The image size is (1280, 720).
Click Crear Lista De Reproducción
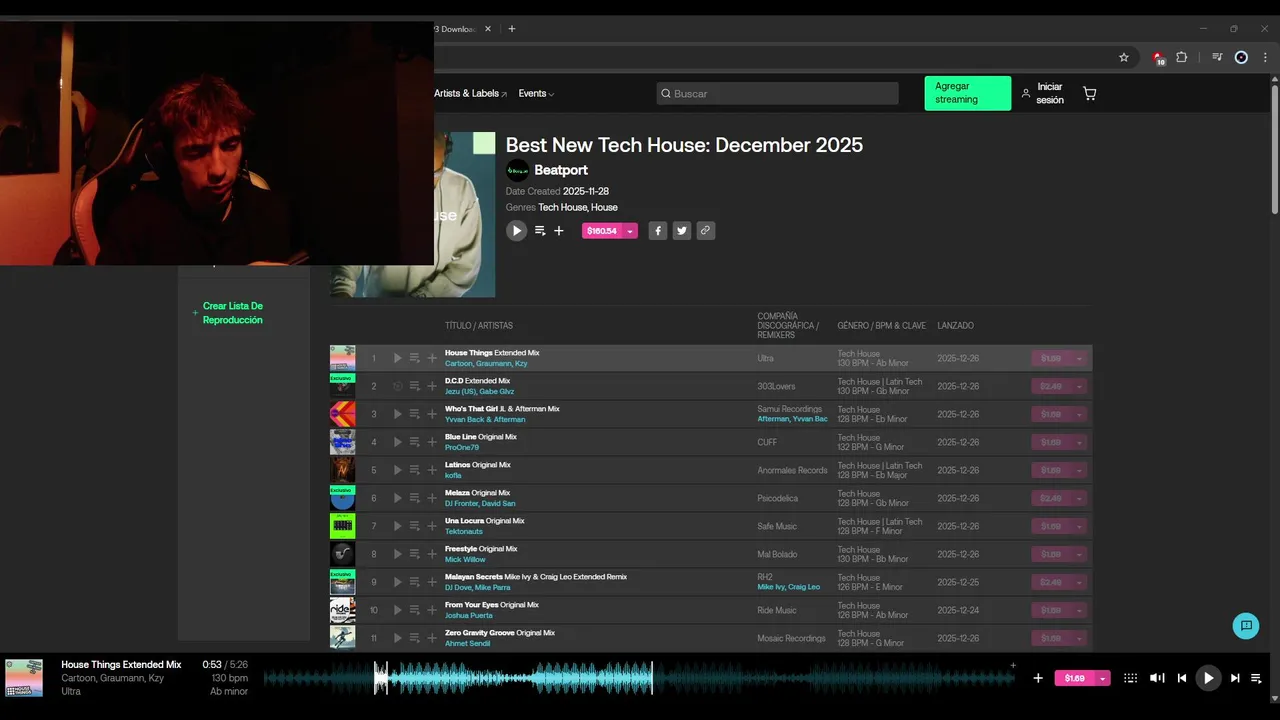click(x=232, y=313)
